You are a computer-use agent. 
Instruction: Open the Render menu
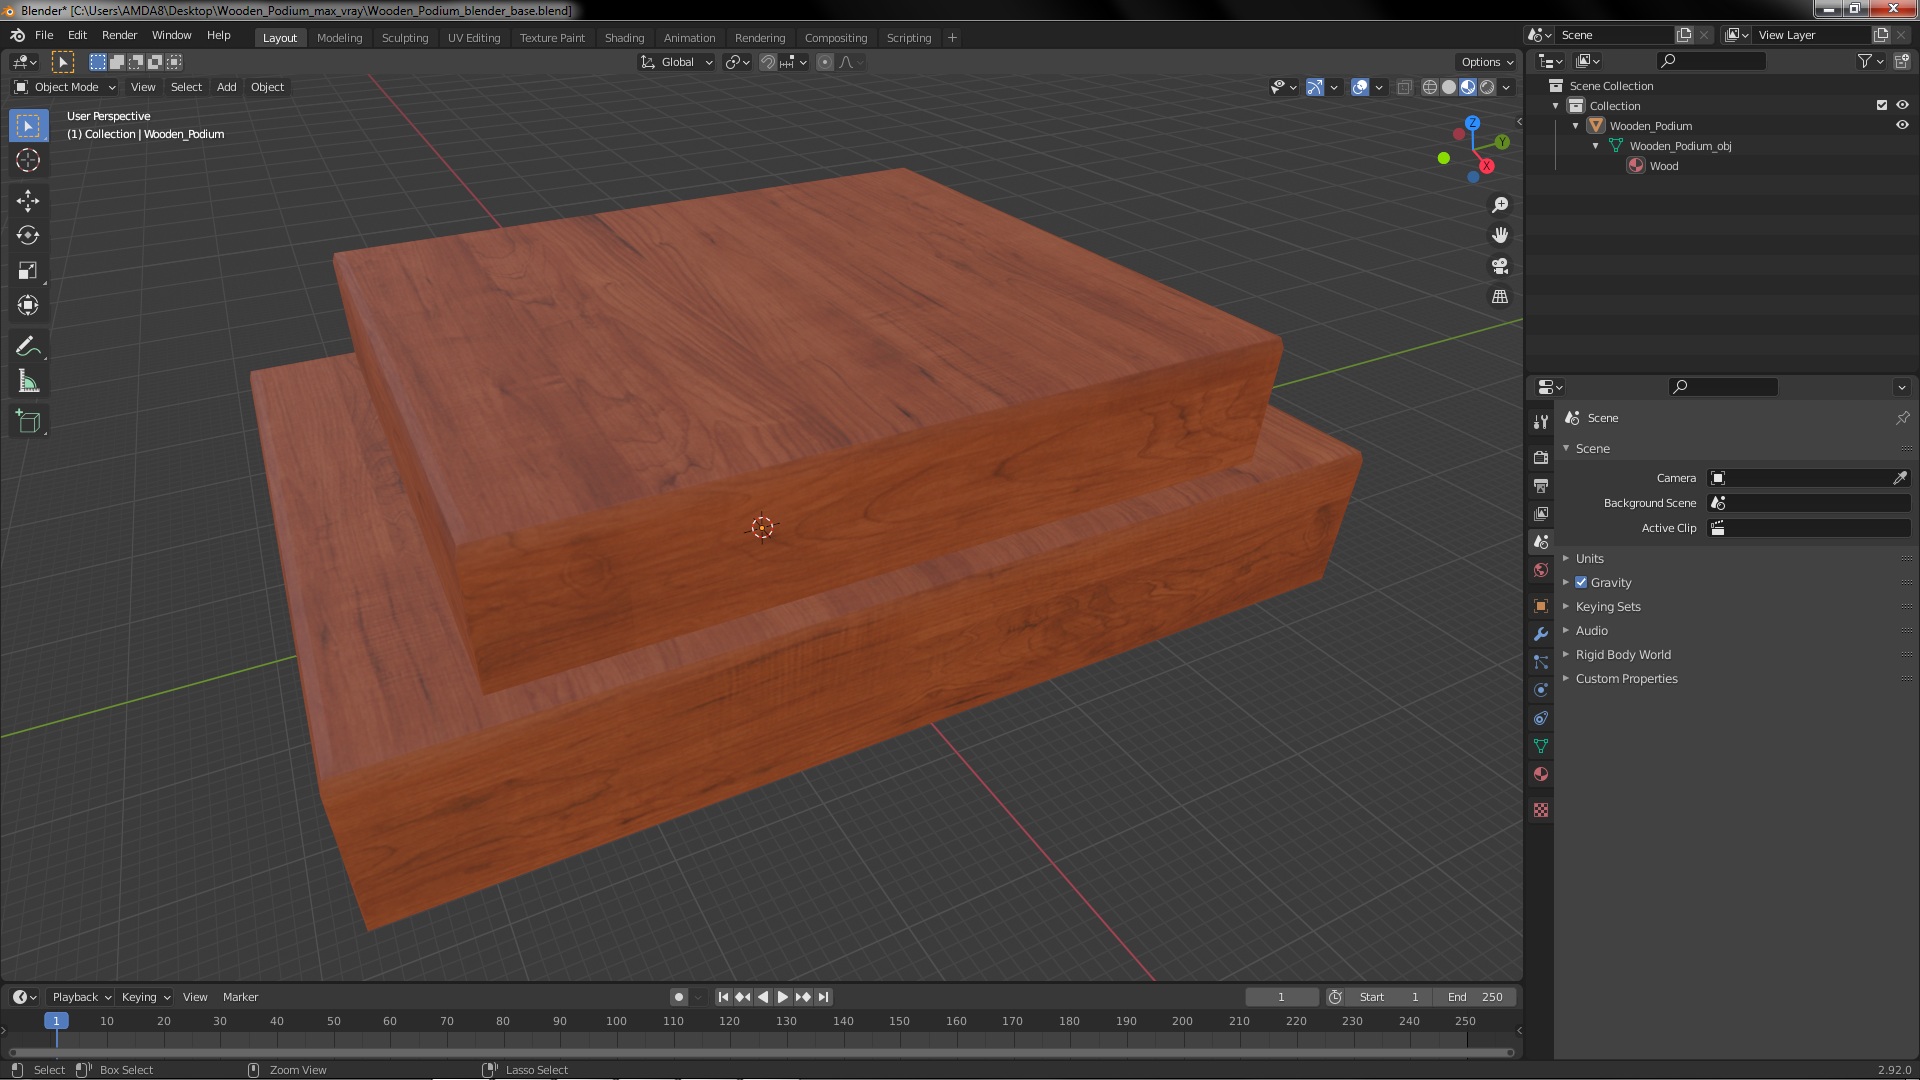pyautogui.click(x=119, y=35)
